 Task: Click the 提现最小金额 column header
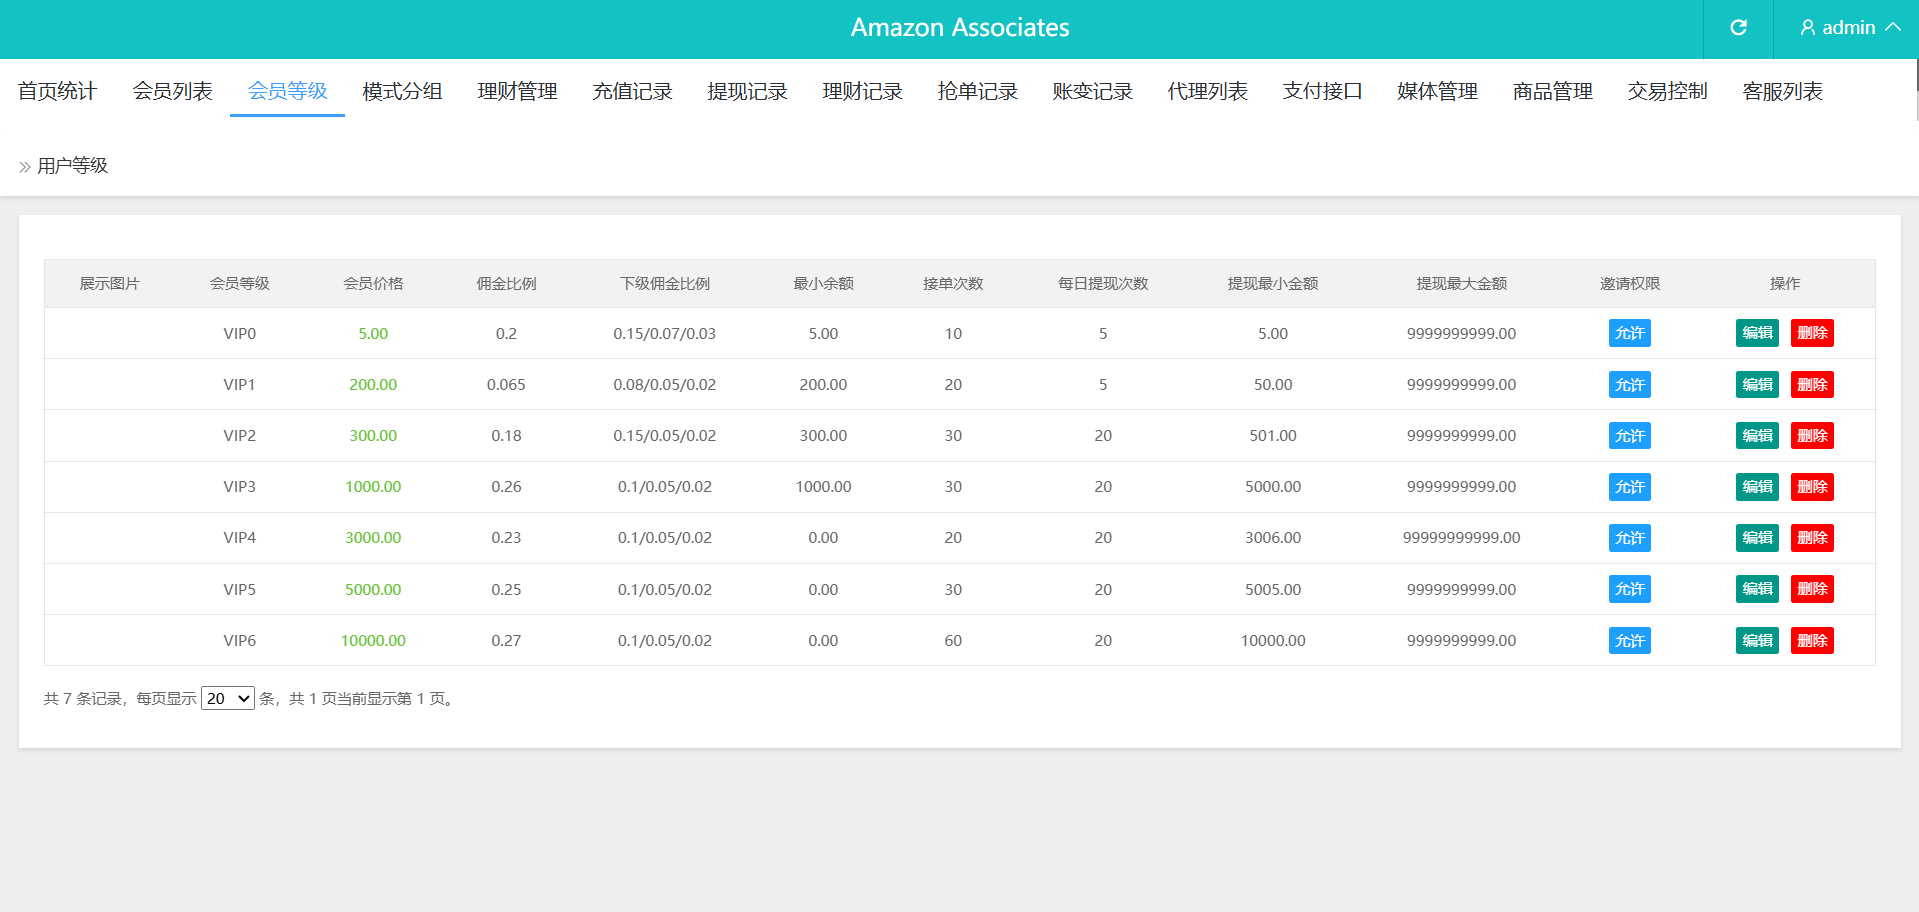pyautogui.click(x=1273, y=284)
